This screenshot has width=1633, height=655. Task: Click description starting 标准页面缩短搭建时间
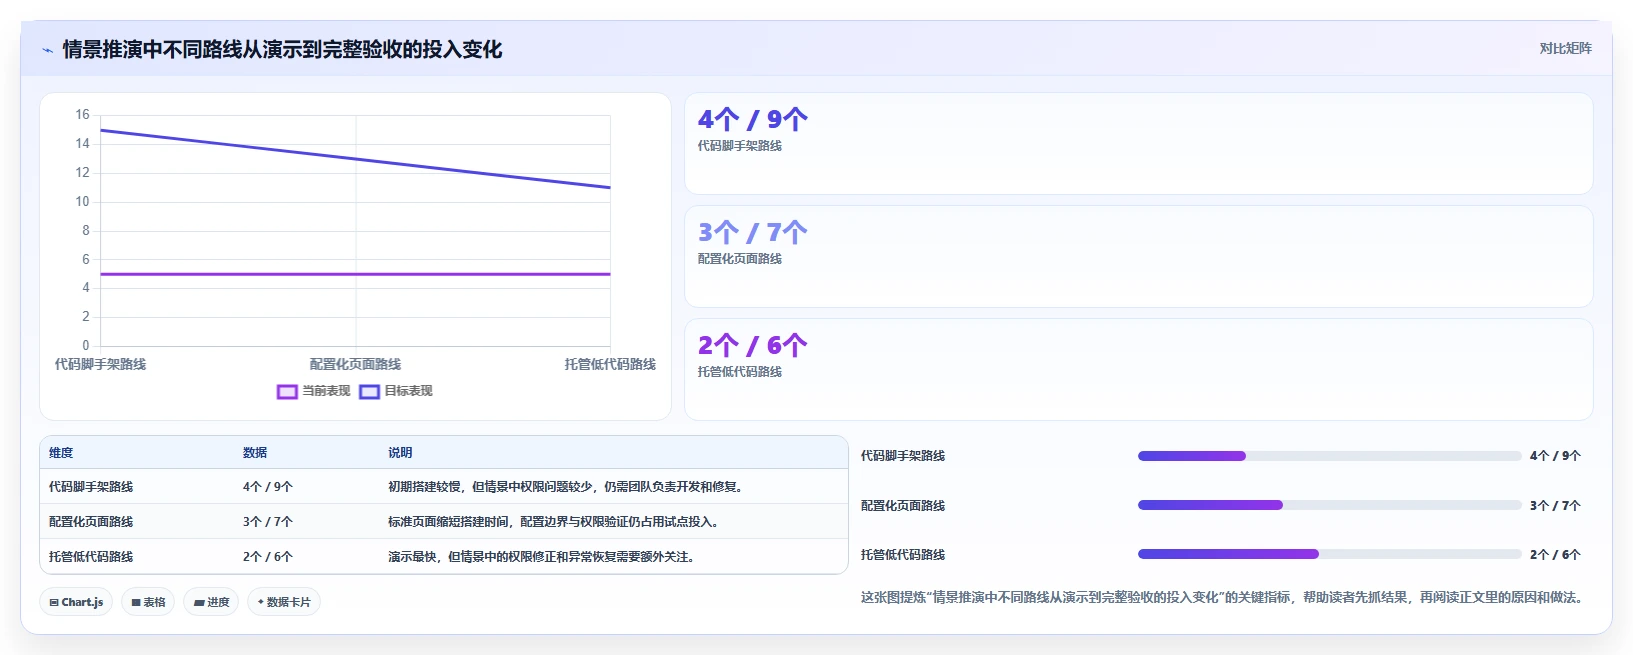[x=555, y=522]
